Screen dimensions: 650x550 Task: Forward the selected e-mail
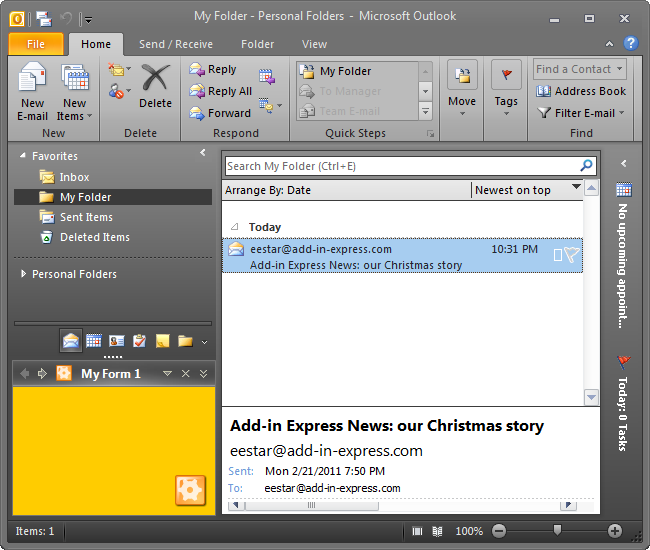point(220,113)
